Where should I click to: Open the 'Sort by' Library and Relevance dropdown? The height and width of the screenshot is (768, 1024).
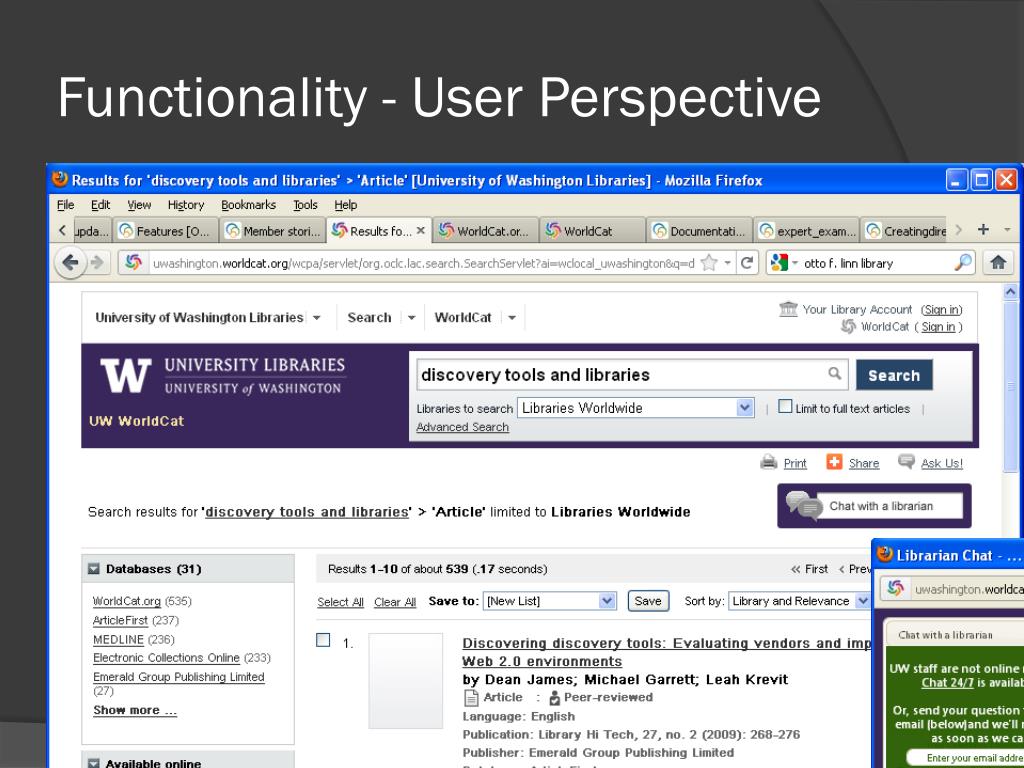click(x=800, y=601)
